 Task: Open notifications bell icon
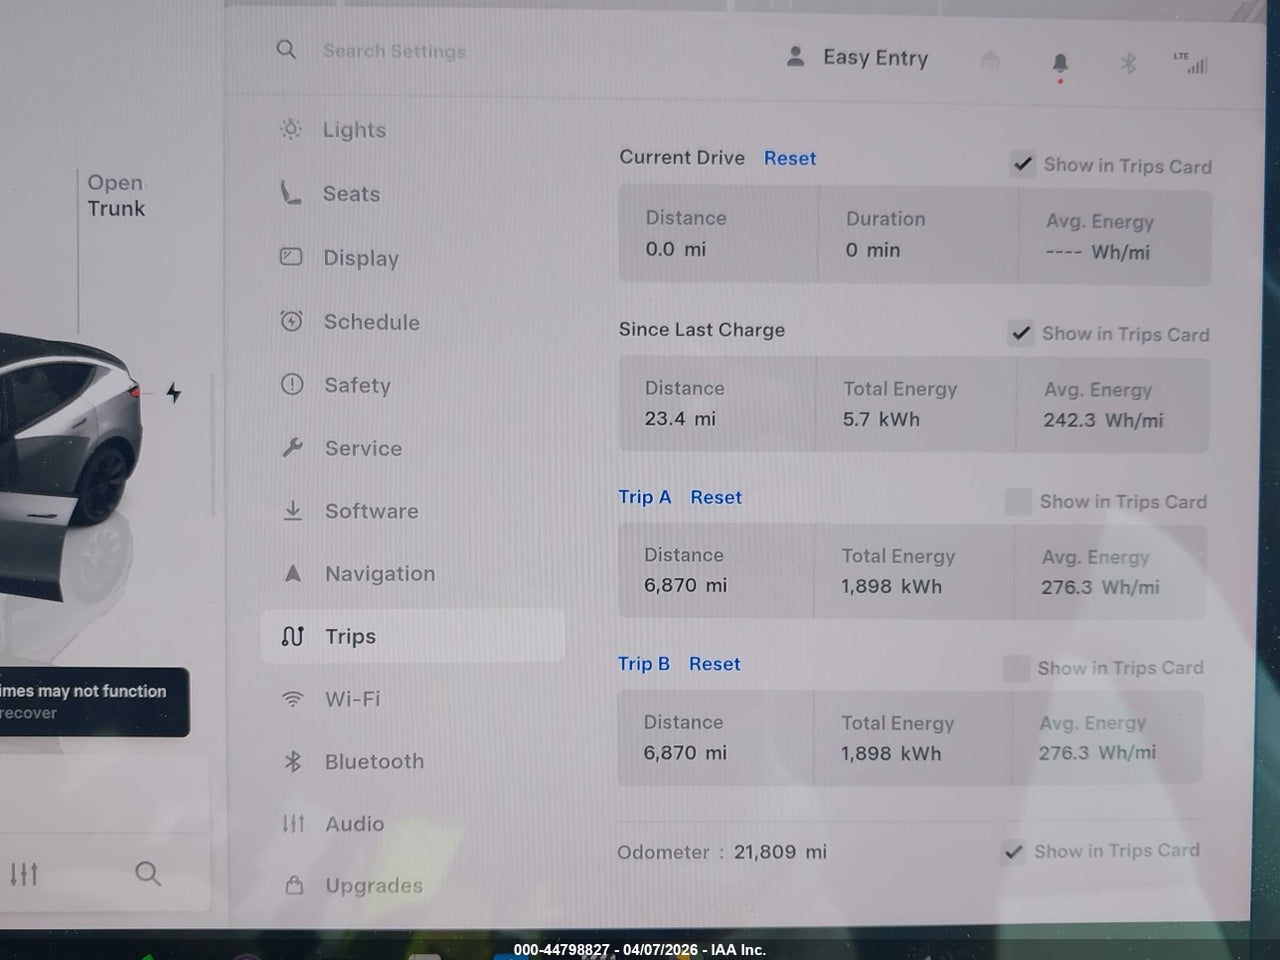pos(1060,64)
